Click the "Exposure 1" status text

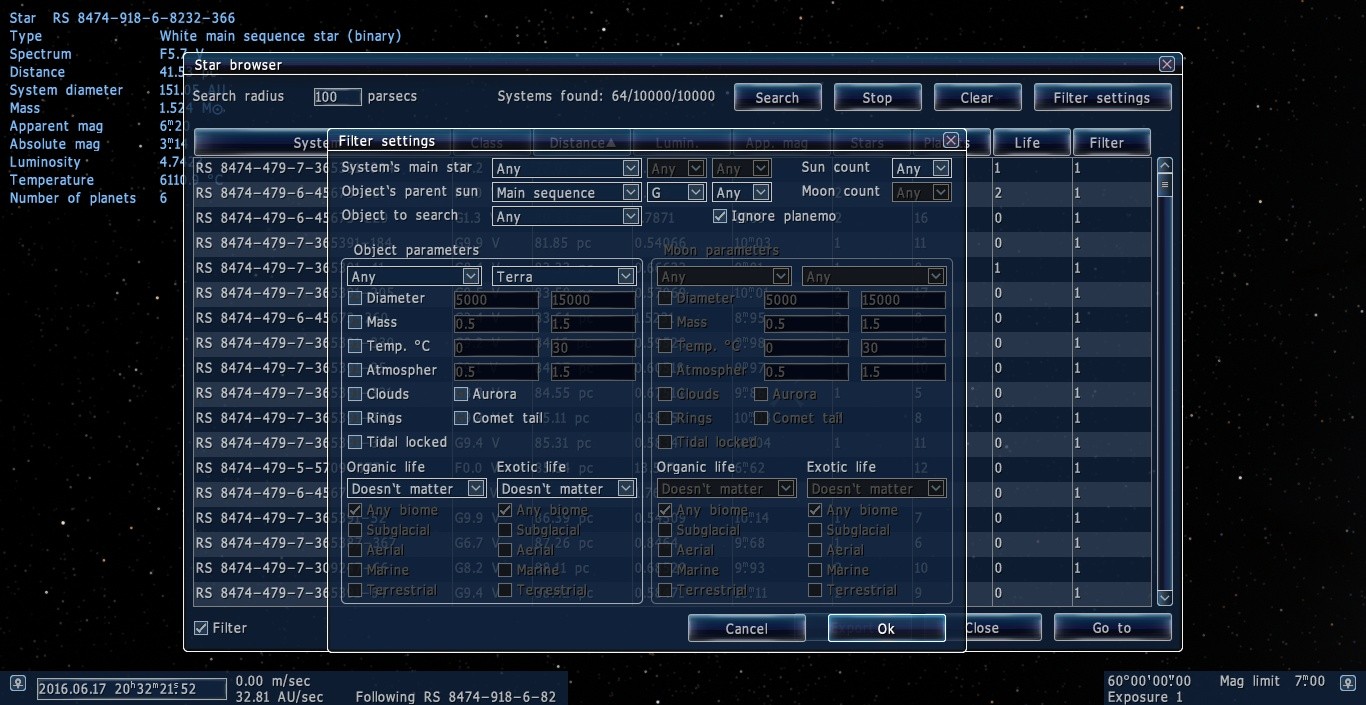[1145, 696]
